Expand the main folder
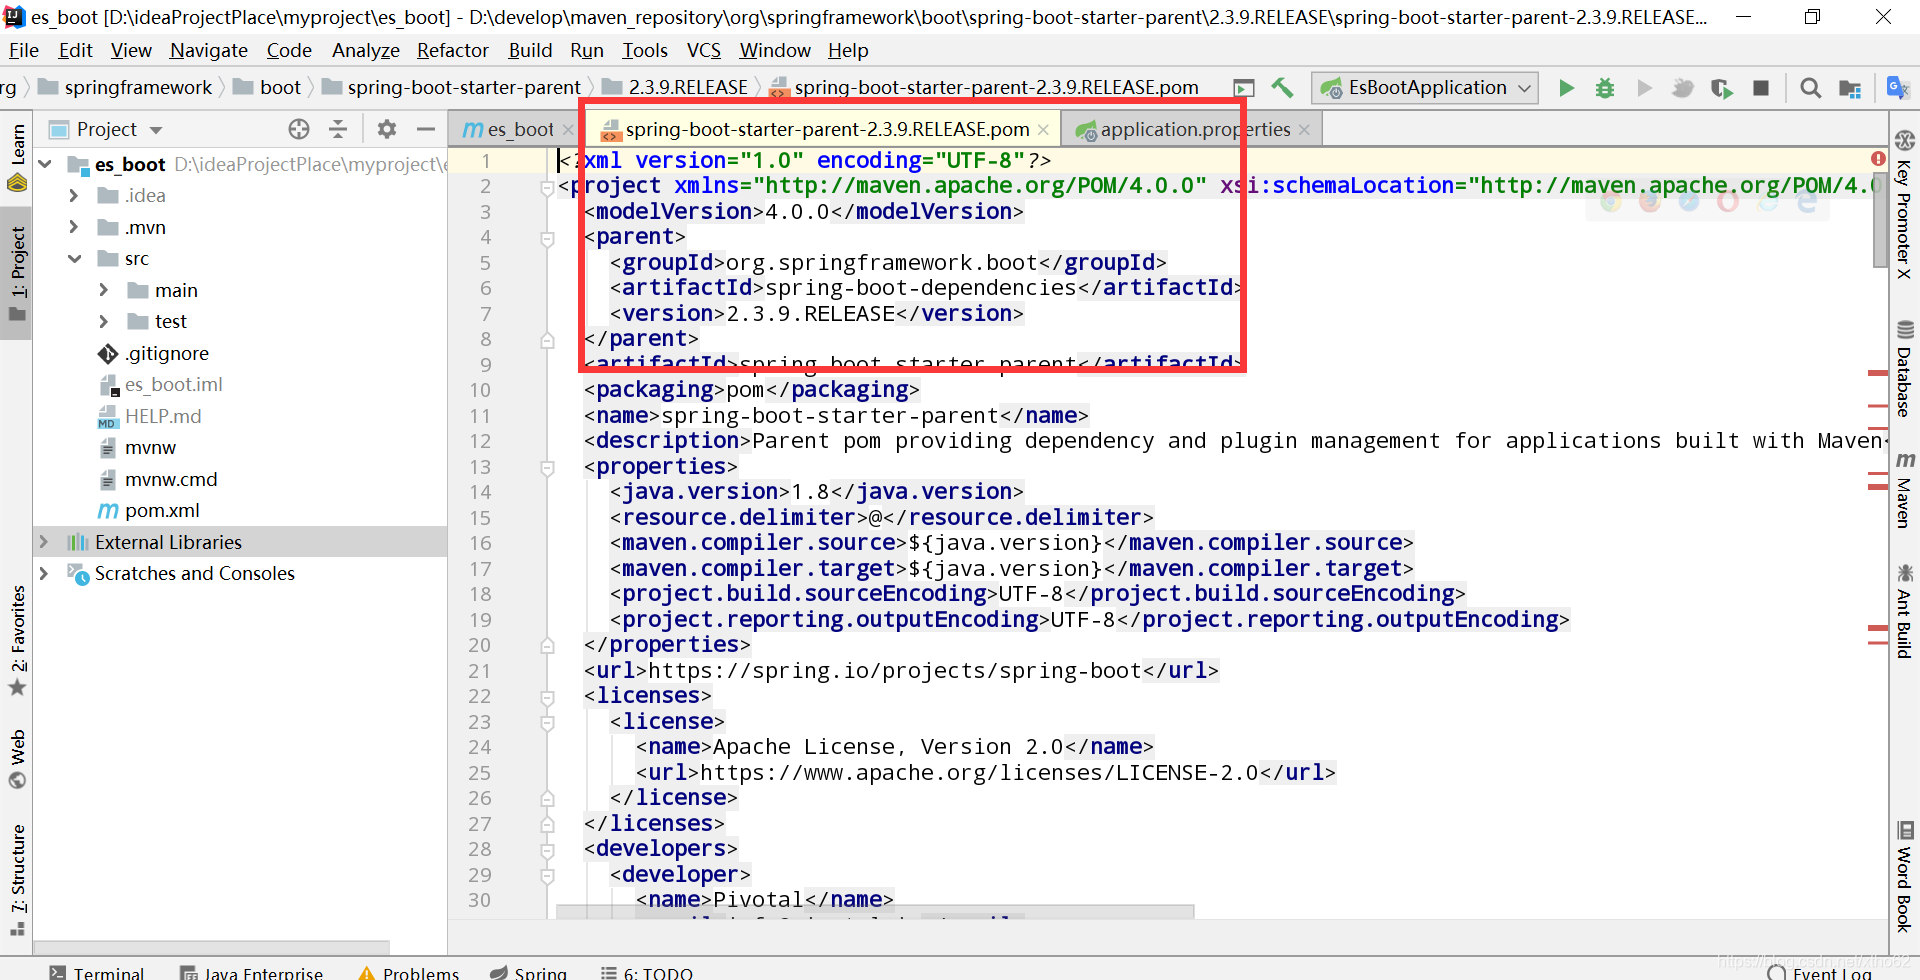 [x=104, y=290]
